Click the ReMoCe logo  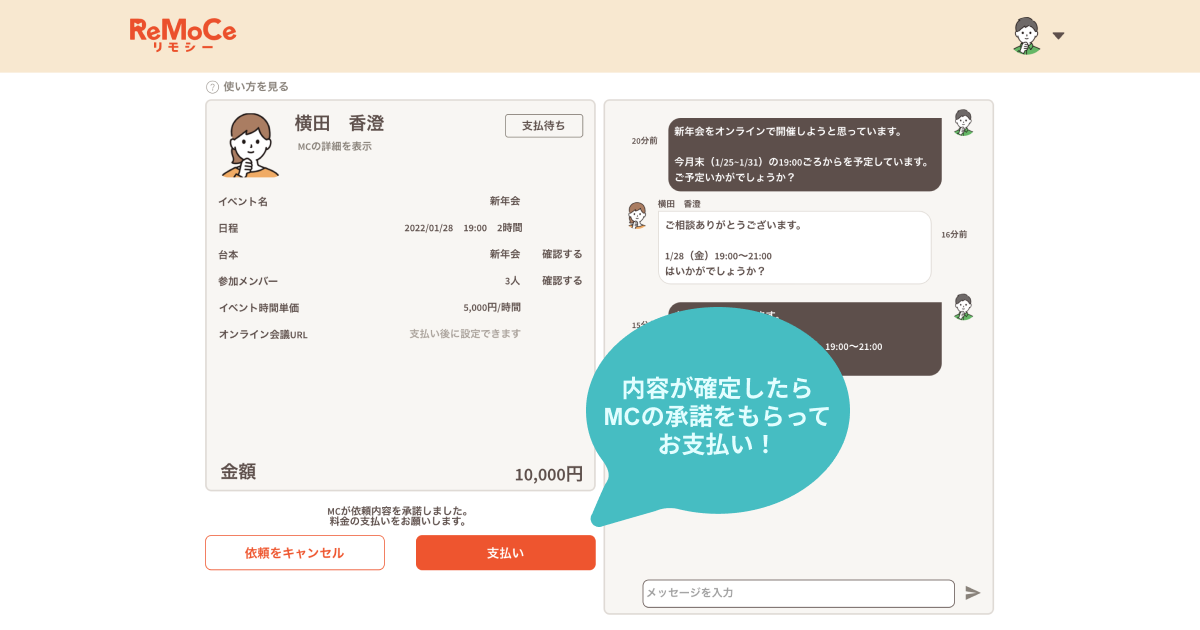tap(183, 34)
